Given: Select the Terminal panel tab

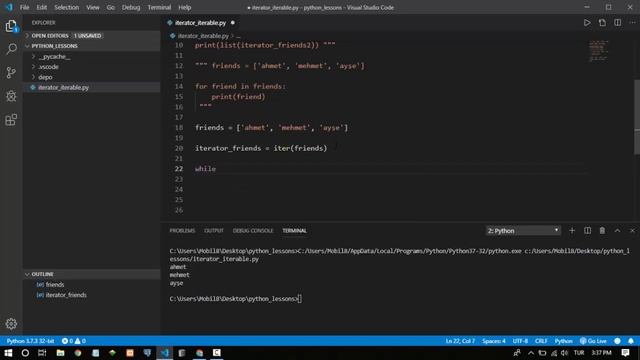Looking at the screenshot, I should (x=294, y=231).
